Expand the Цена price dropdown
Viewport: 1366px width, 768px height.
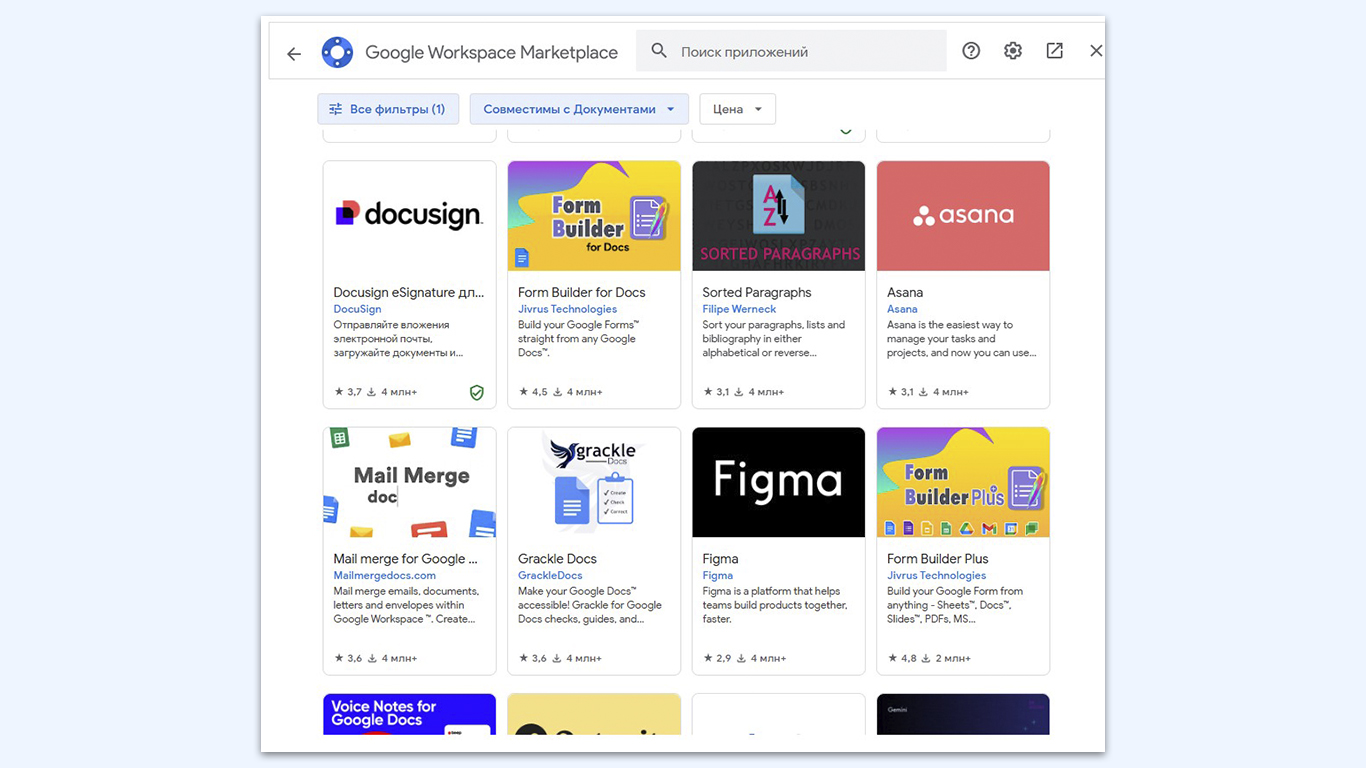[x=738, y=109]
